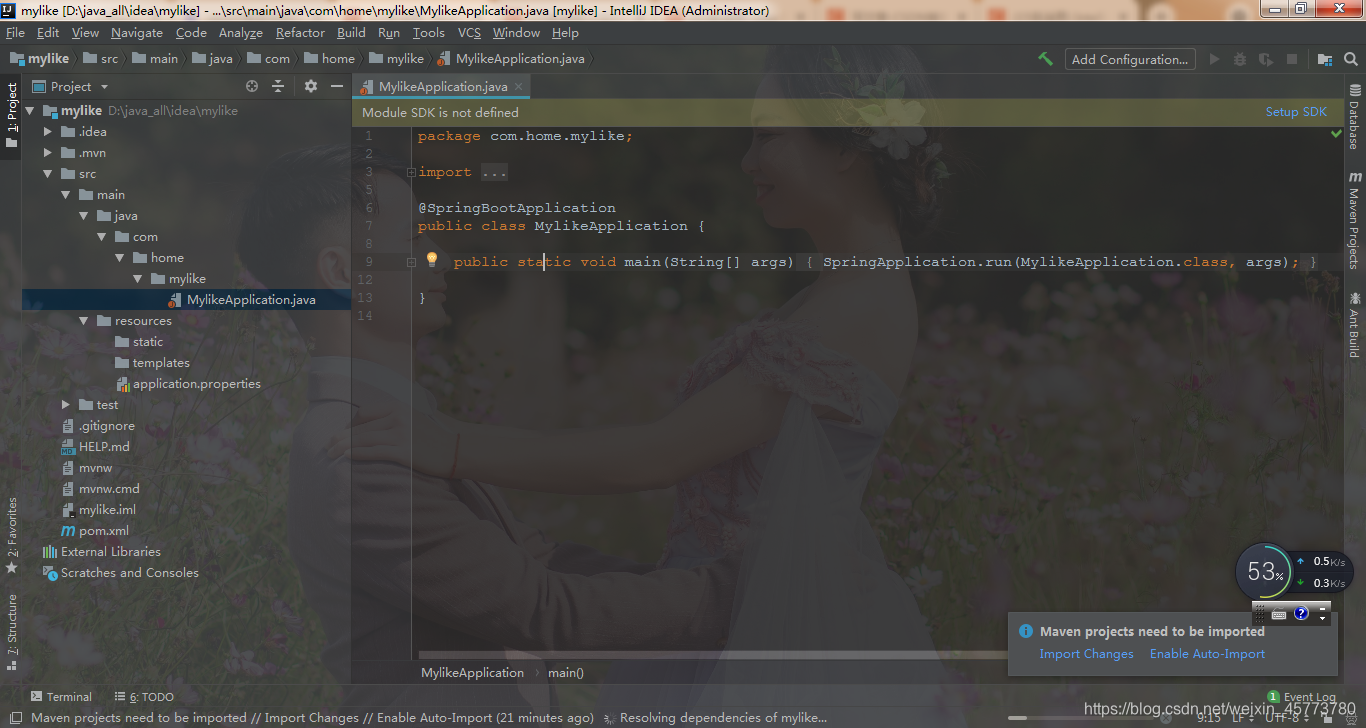The image size is (1366, 728).
Task: Click the intention lightbulb on line 9
Action: pyautogui.click(x=432, y=260)
